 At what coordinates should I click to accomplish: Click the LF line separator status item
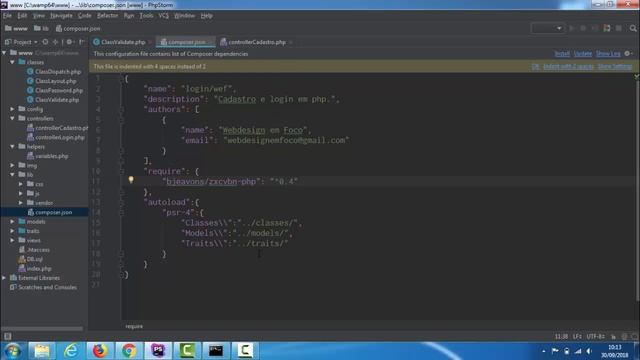coord(577,337)
